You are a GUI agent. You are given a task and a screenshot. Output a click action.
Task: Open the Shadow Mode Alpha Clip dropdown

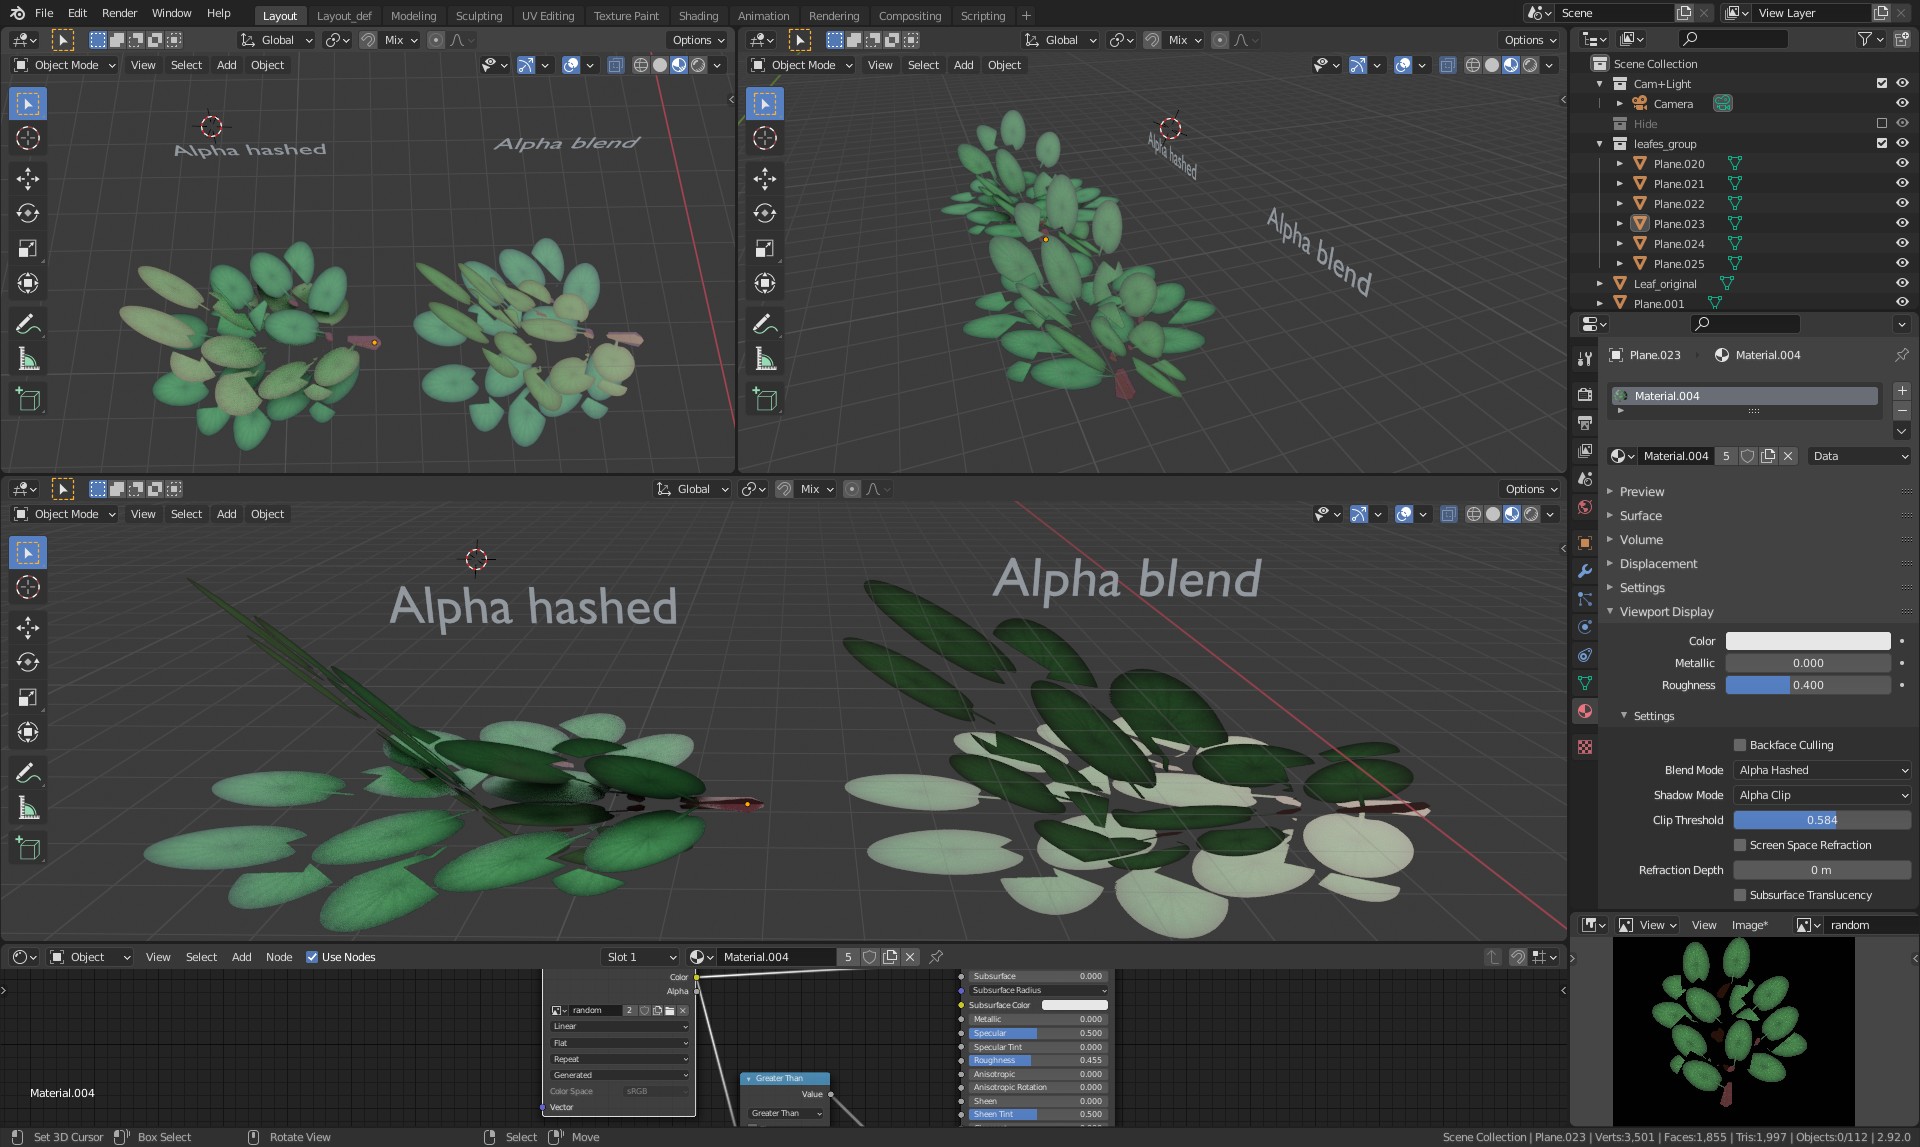[x=1822, y=795]
